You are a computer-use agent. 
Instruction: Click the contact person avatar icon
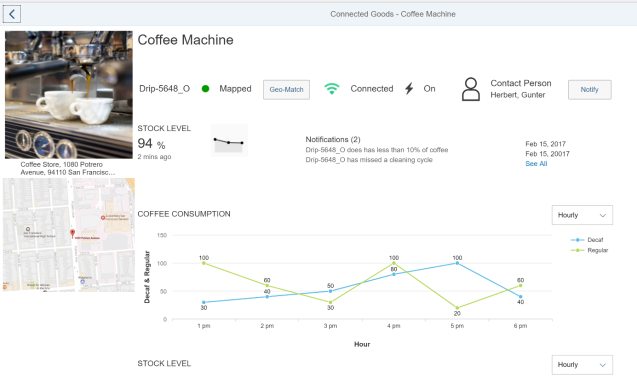[x=471, y=89]
